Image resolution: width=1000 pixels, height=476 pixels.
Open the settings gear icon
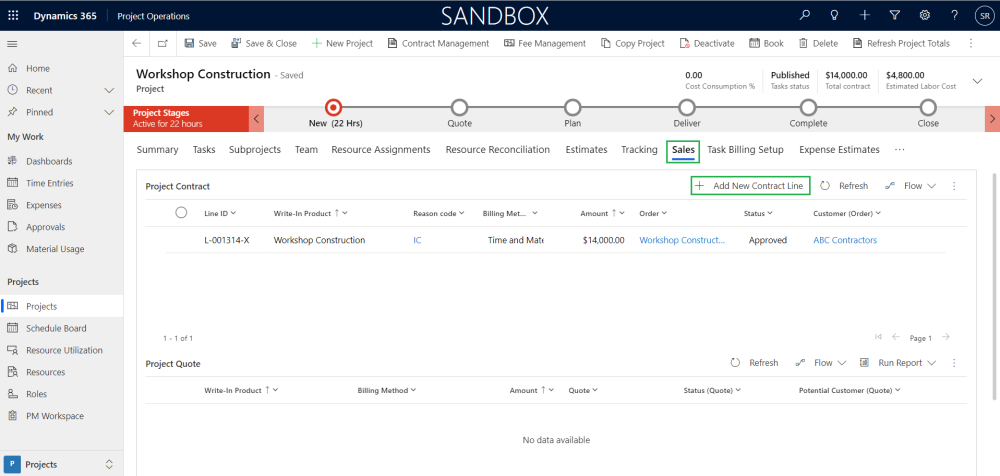pyautogui.click(x=924, y=15)
